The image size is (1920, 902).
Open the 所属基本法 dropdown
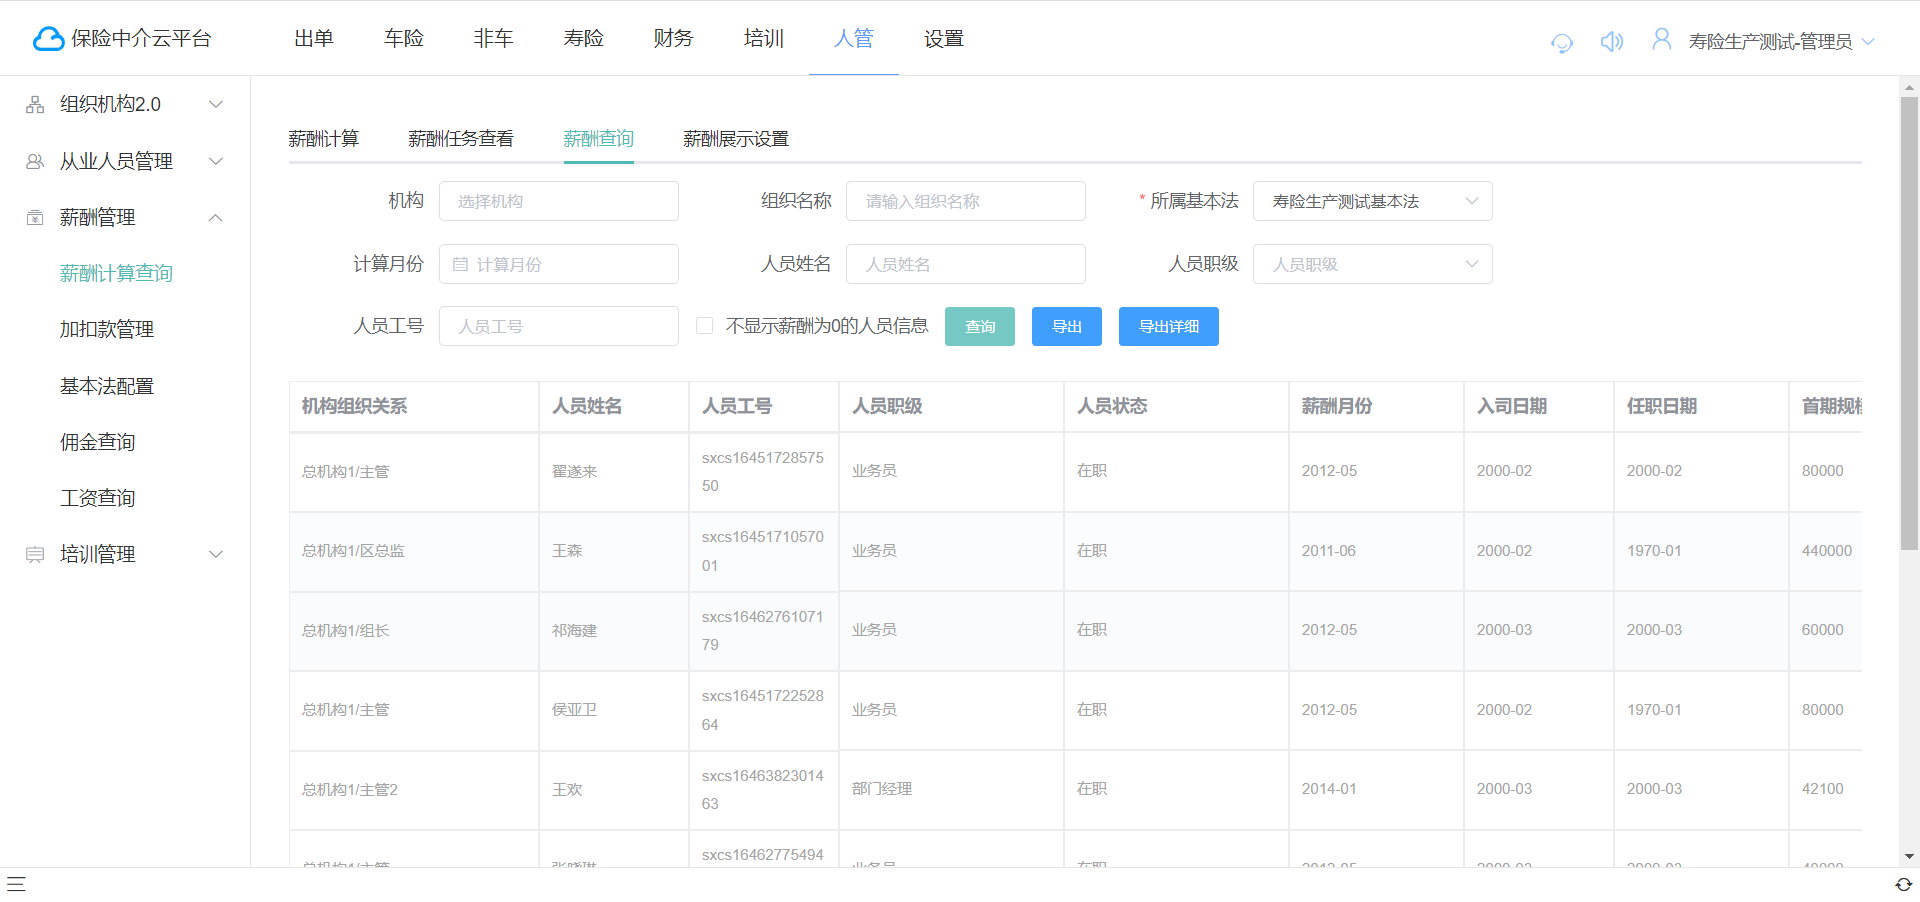[x=1372, y=201]
